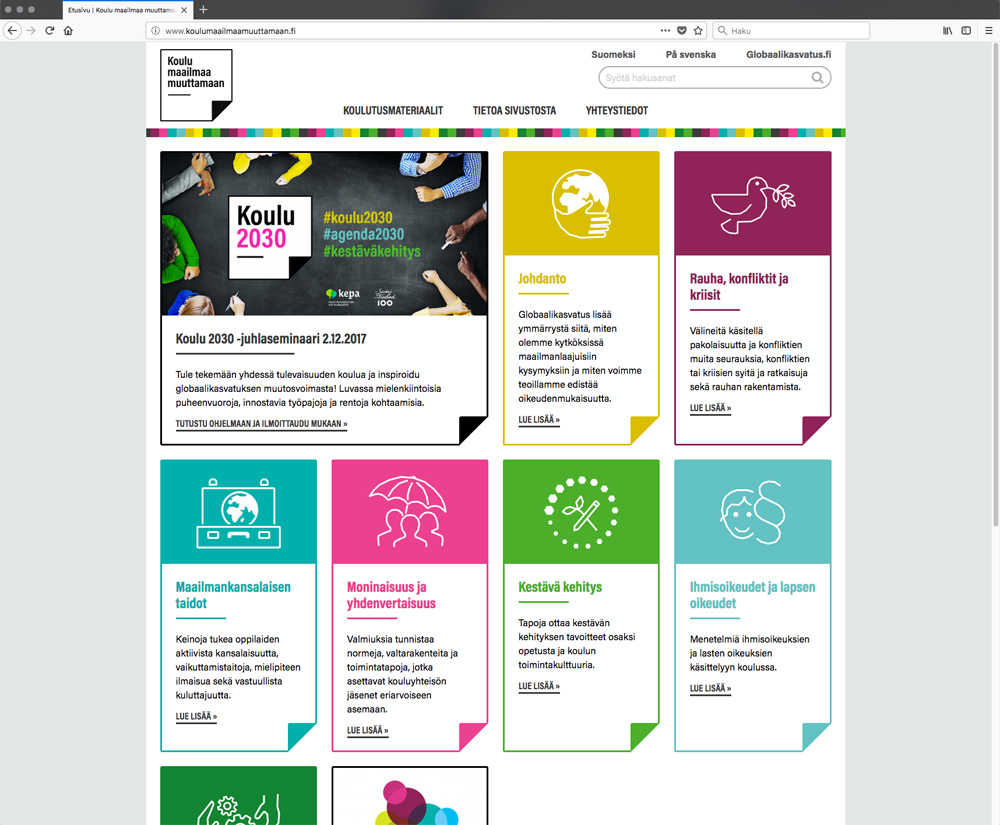The image size is (1000, 825).
Task: Switch language to Suomeksi
Action: 613,55
